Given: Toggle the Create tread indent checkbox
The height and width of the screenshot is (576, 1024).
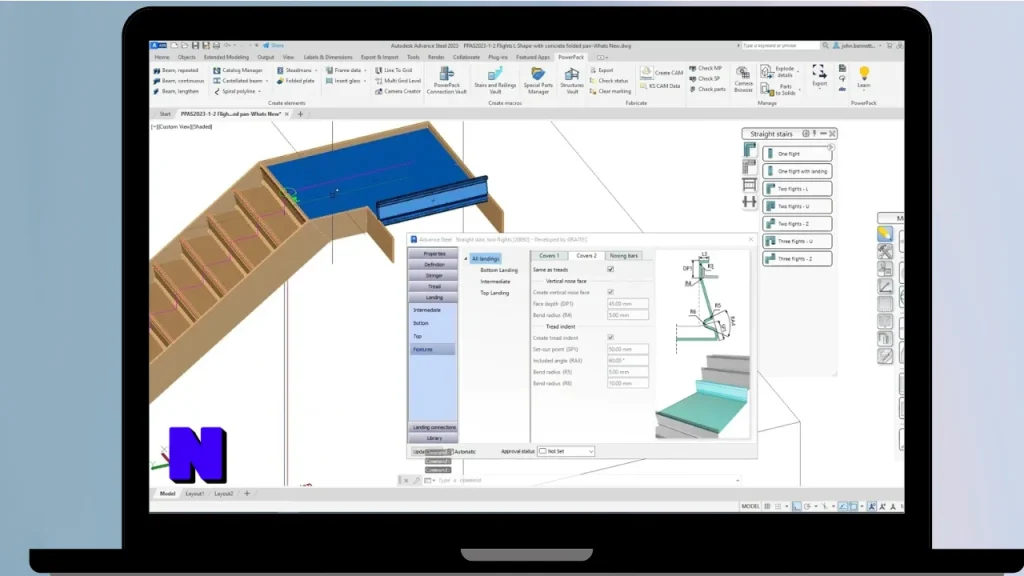Looking at the screenshot, I should 611,338.
